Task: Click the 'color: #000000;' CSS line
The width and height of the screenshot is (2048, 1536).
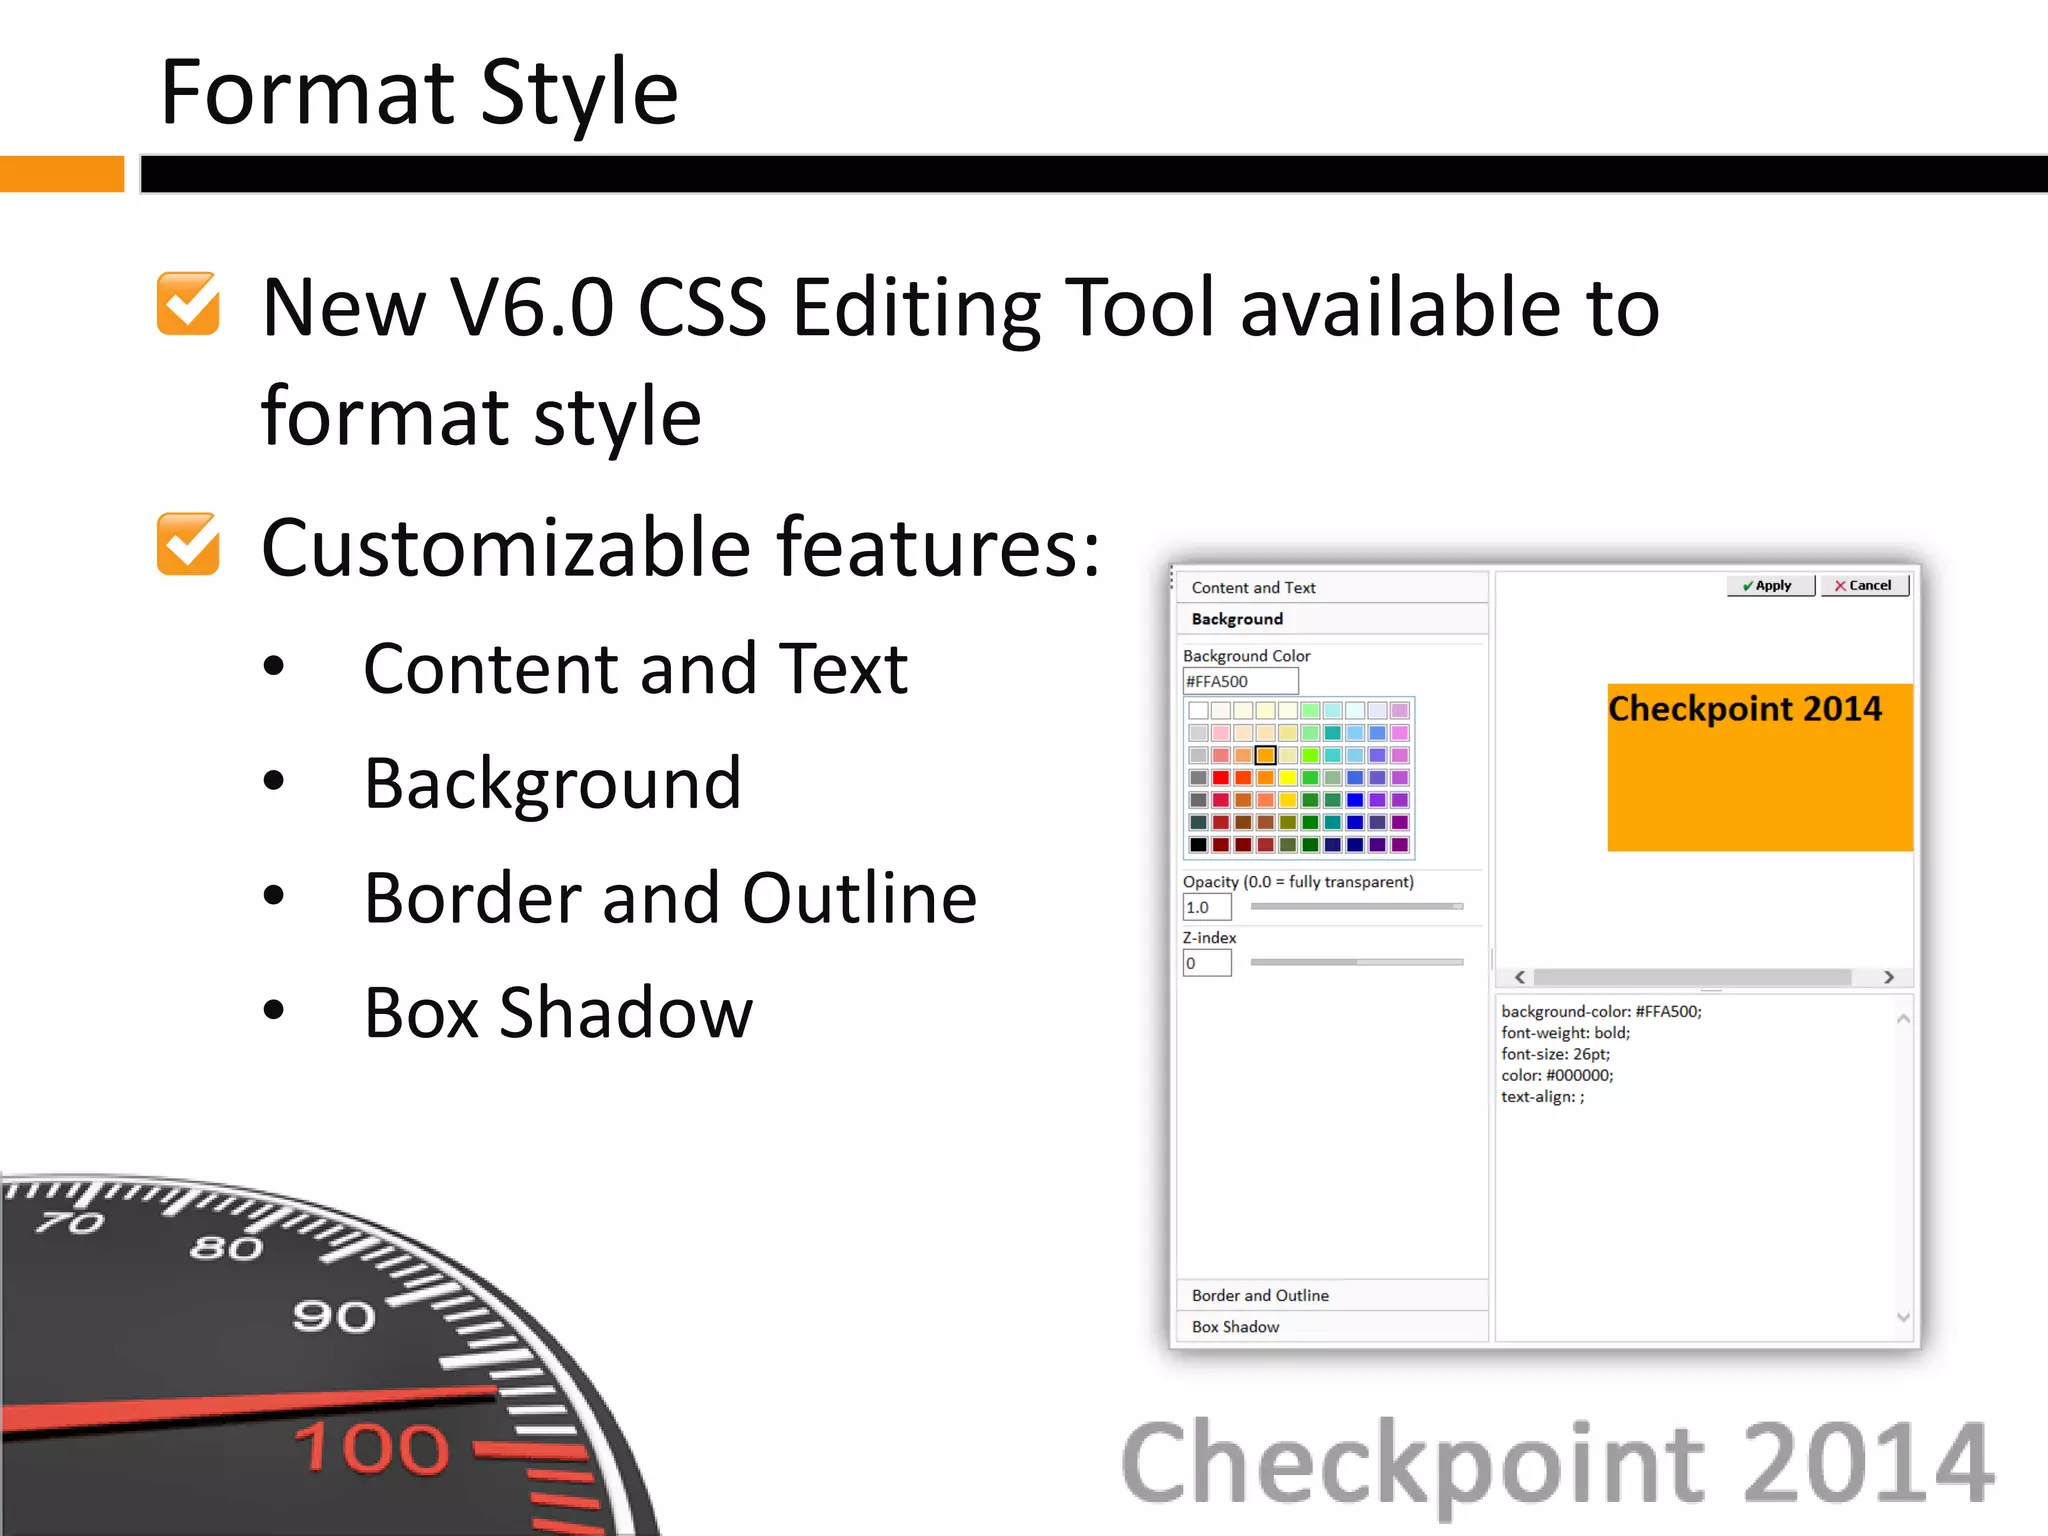Action: tap(1557, 1075)
